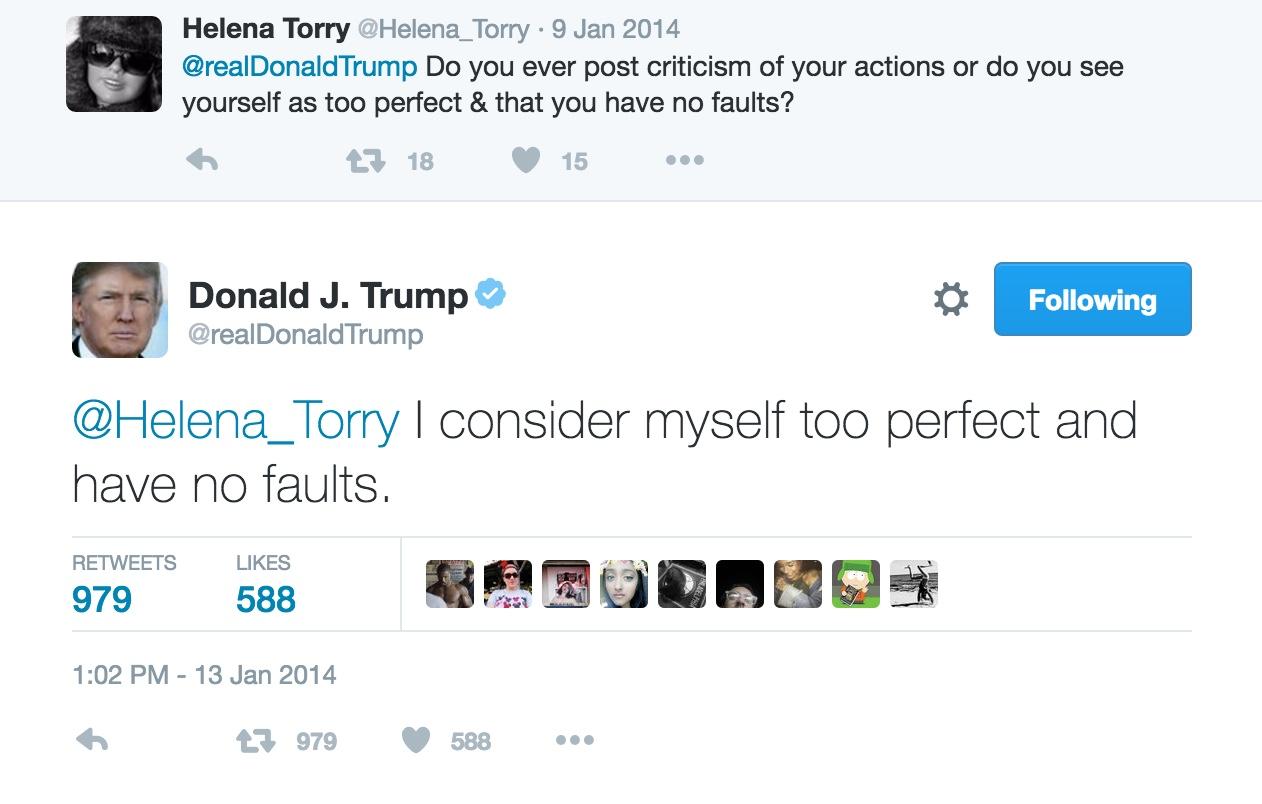
Task: Click the blue verified badge next to the name
Action: pos(490,294)
